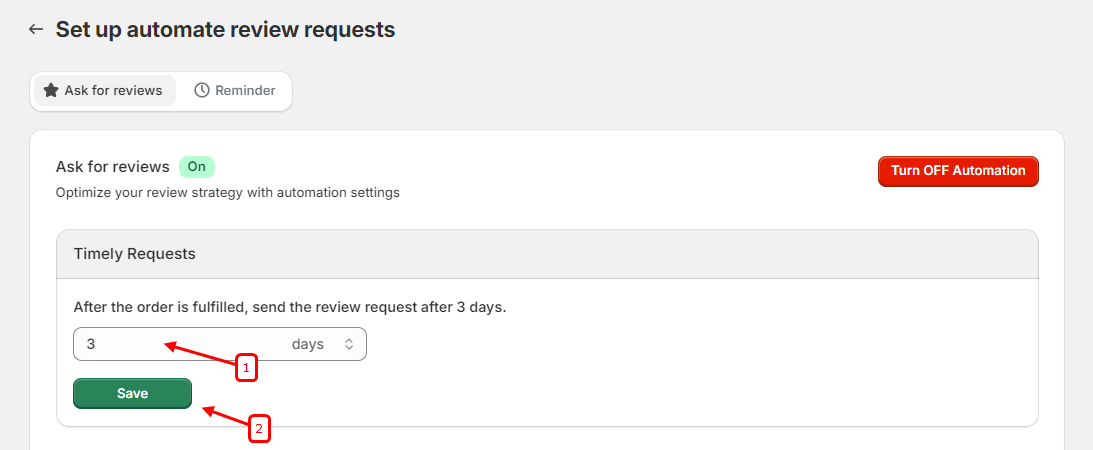
Task: Click the up-down chevron icon in days selector
Action: pyautogui.click(x=349, y=344)
